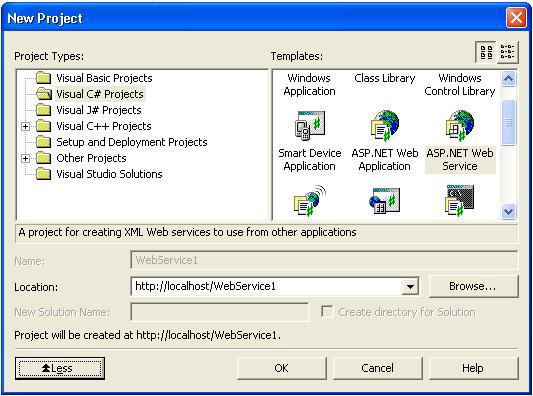Image resolution: width=533 pixels, height=396 pixels.
Task: Click the Setup and Deployment Projects folder icon
Action: click(44, 142)
